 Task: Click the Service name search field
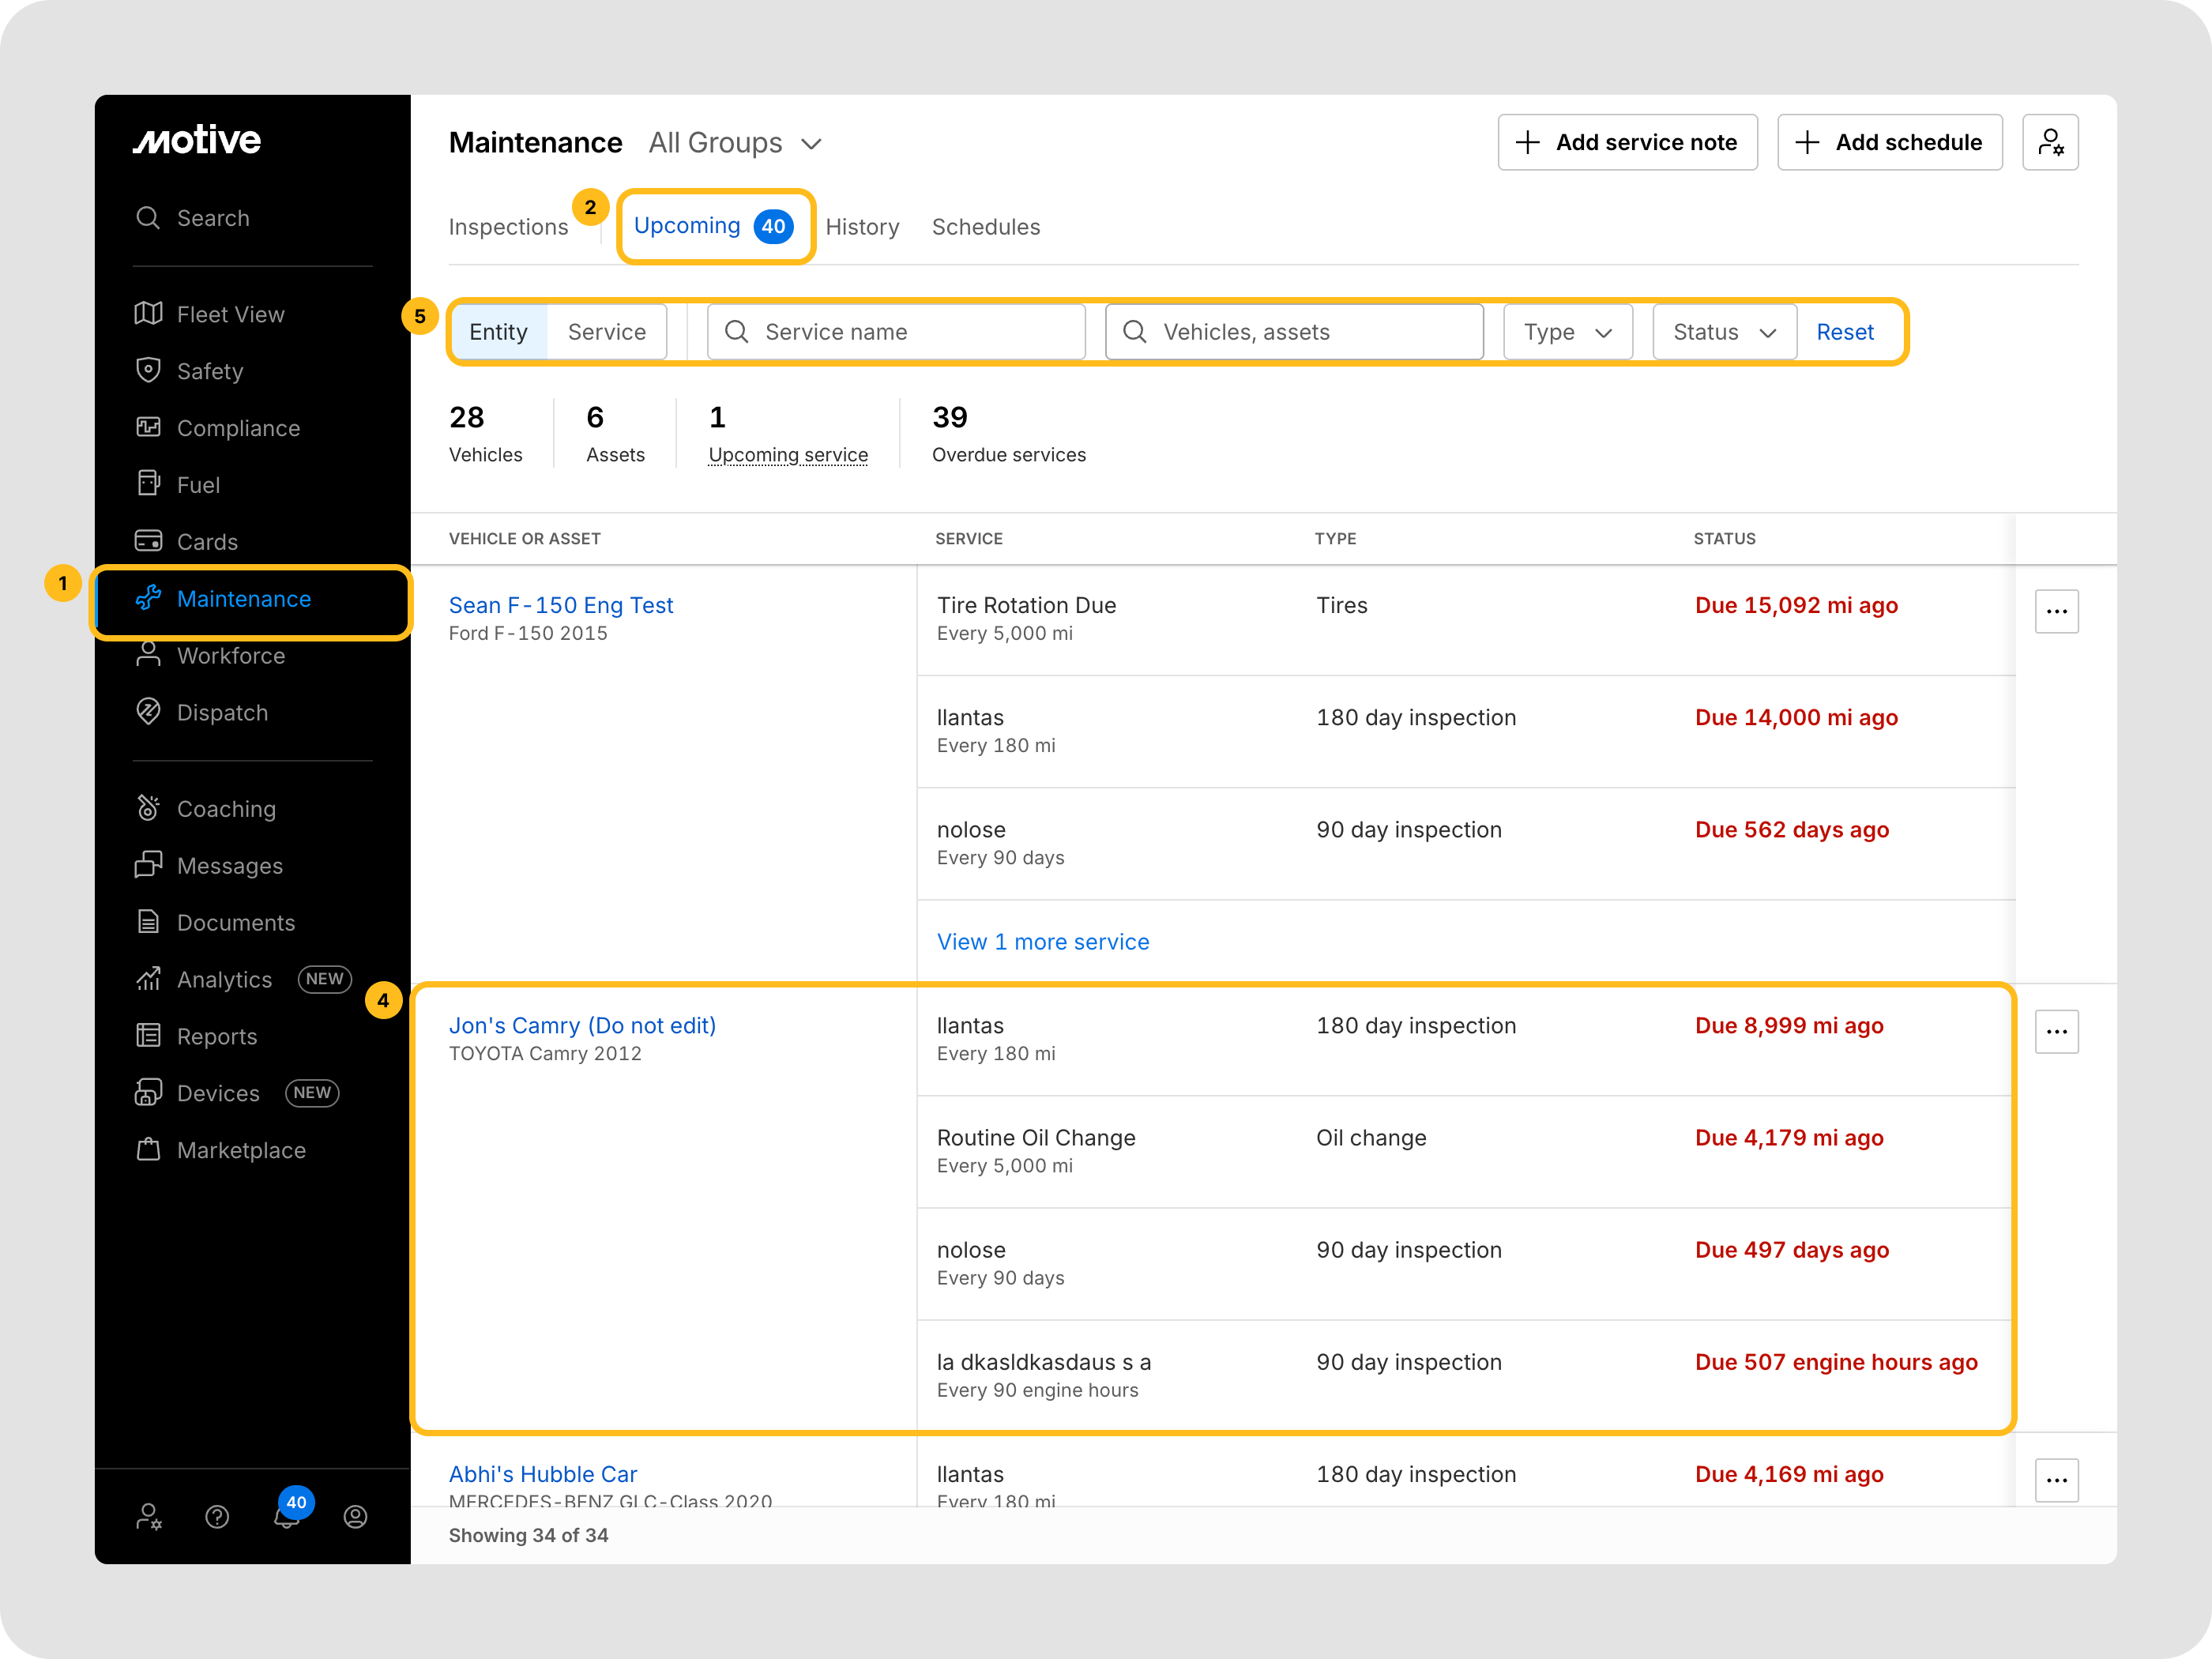coord(896,332)
